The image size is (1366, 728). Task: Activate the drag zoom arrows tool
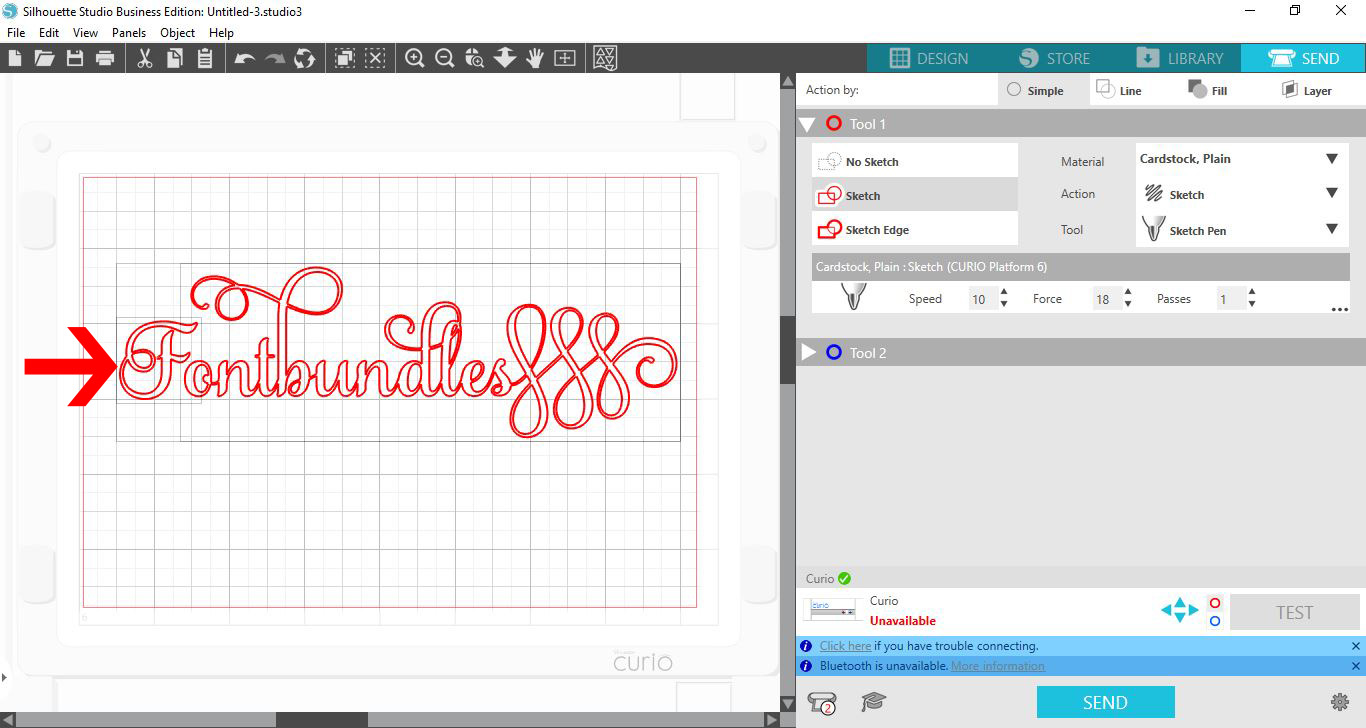(505, 58)
